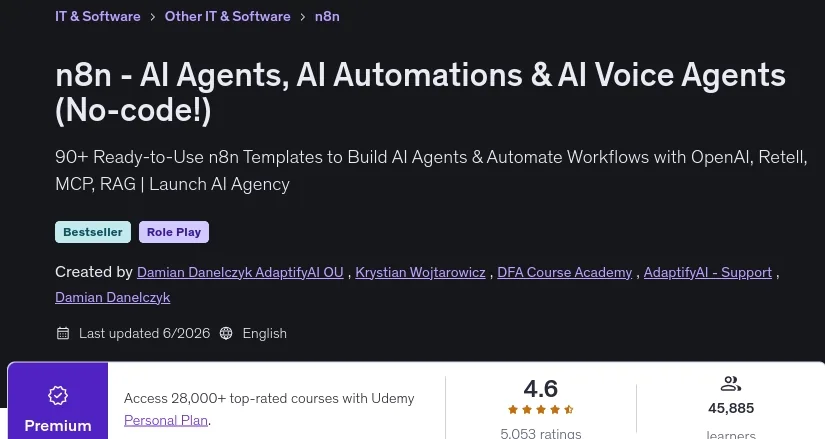Image resolution: width=825 pixels, height=439 pixels.
Task: Open the Other IT & Software breadcrumb
Action: click(x=227, y=16)
